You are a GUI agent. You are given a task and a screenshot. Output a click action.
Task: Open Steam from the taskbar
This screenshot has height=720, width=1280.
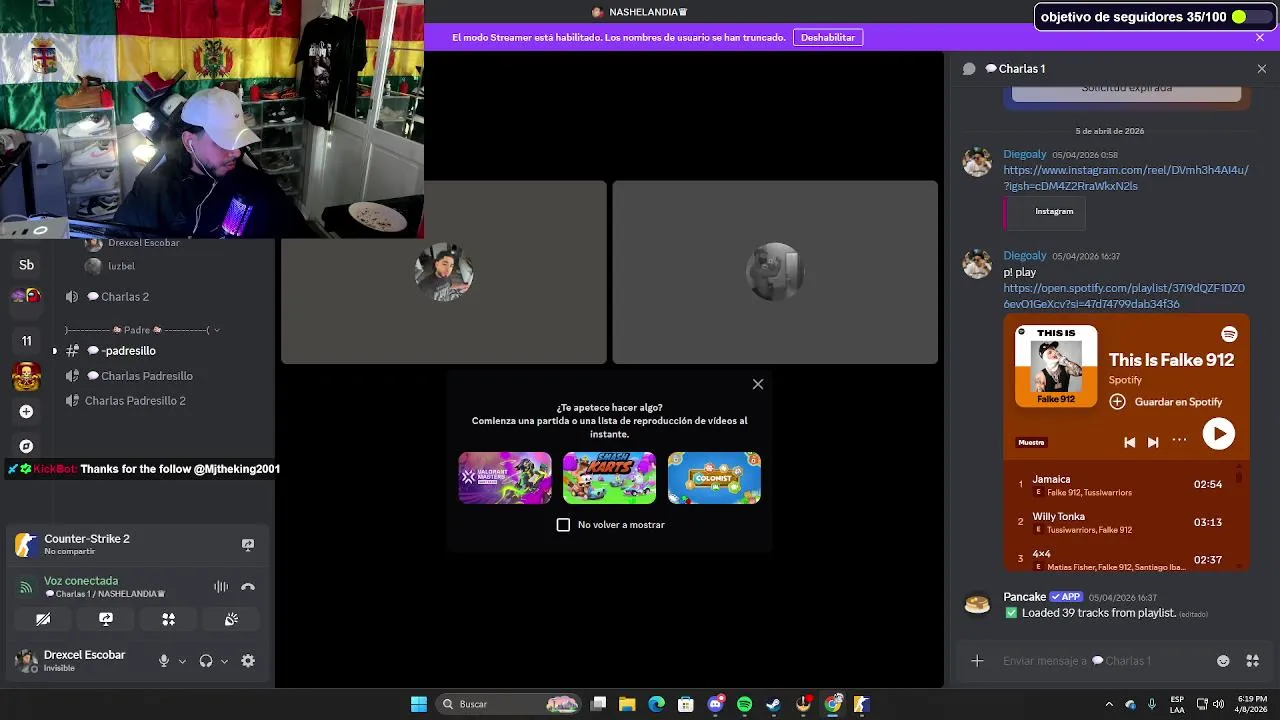tap(773, 704)
